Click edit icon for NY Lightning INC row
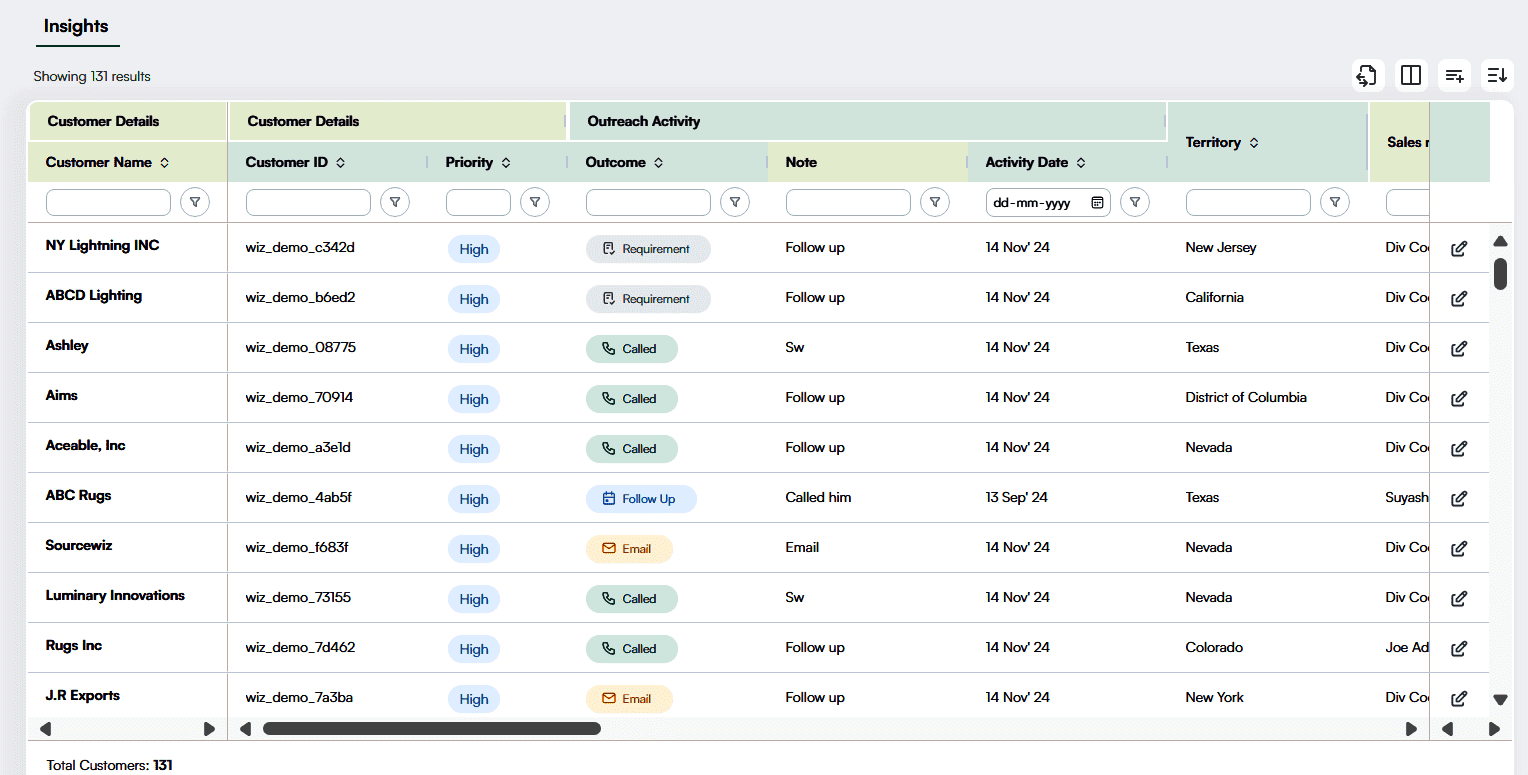Image resolution: width=1528 pixels, height=775 pixels. pos(1459,249)
